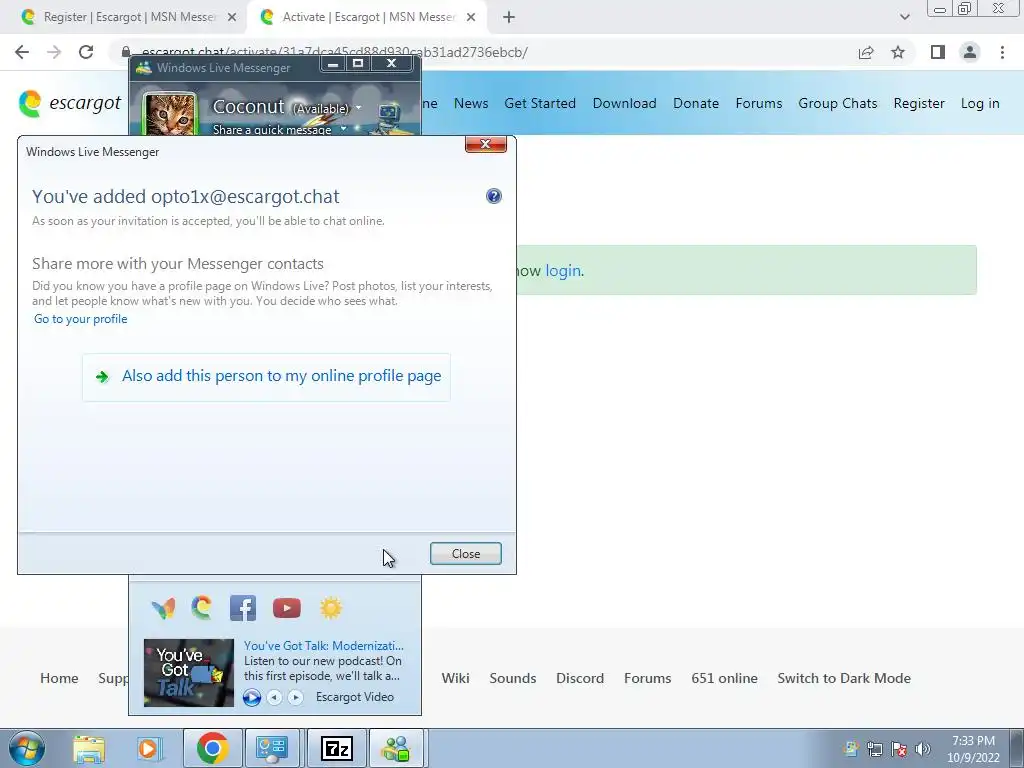Click the volume speaker tray icon
Viewport: 1024px width, 768px height.
tap(923, 748)
